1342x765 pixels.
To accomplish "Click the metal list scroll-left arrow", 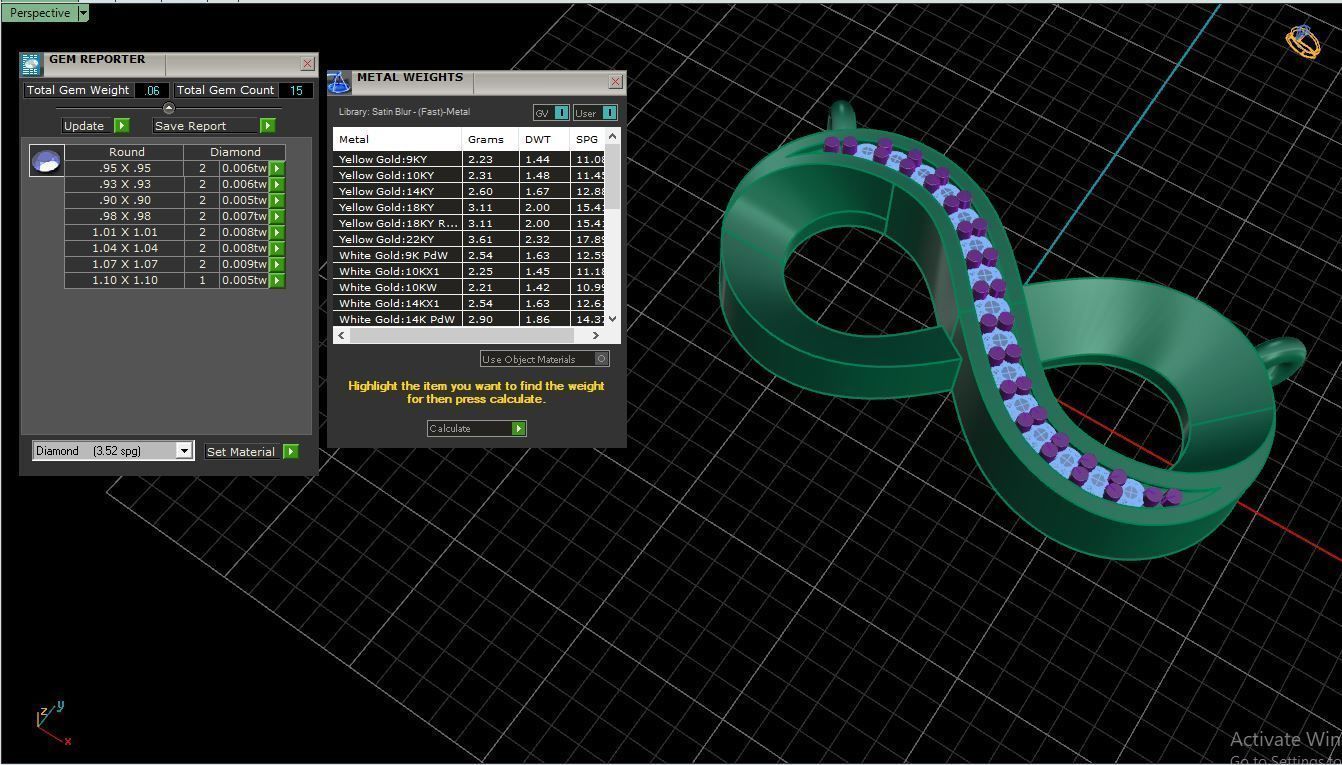I will point(341,335).
